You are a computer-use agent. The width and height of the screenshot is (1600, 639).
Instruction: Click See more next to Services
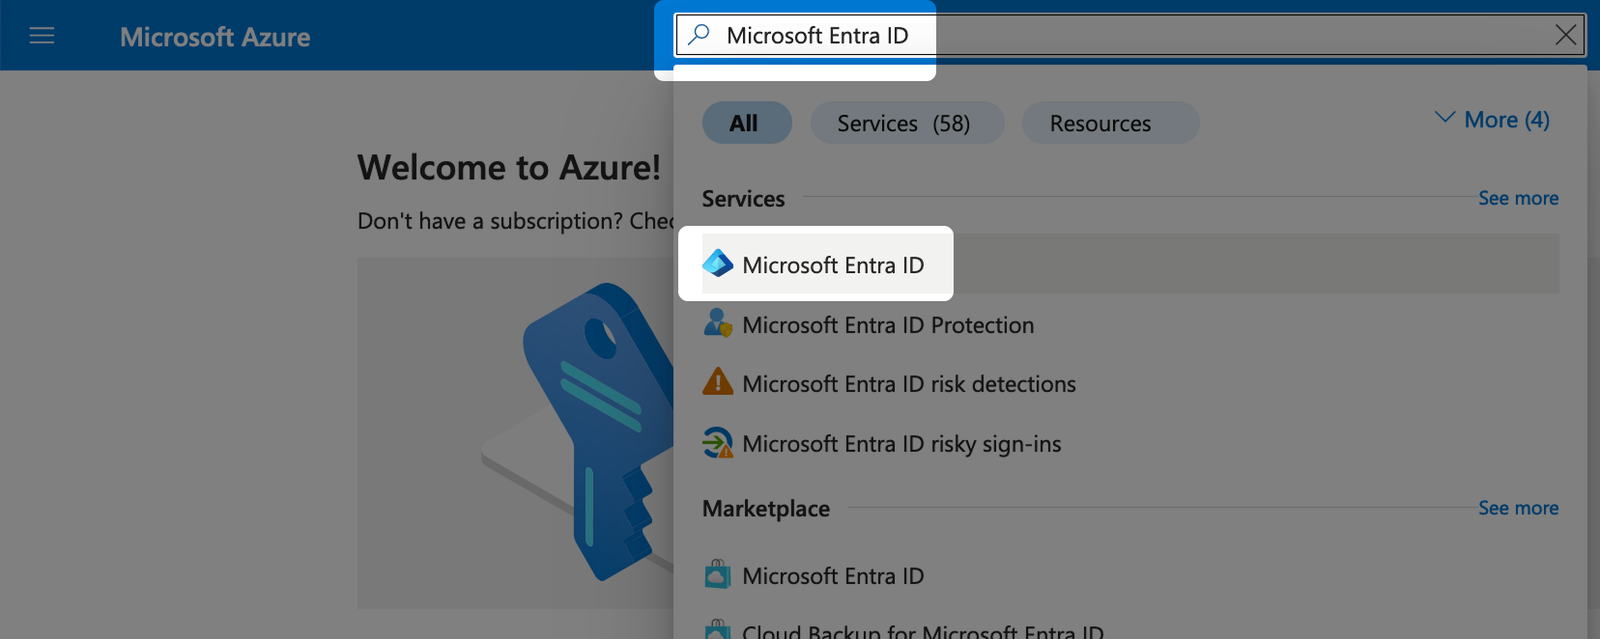1518,198
